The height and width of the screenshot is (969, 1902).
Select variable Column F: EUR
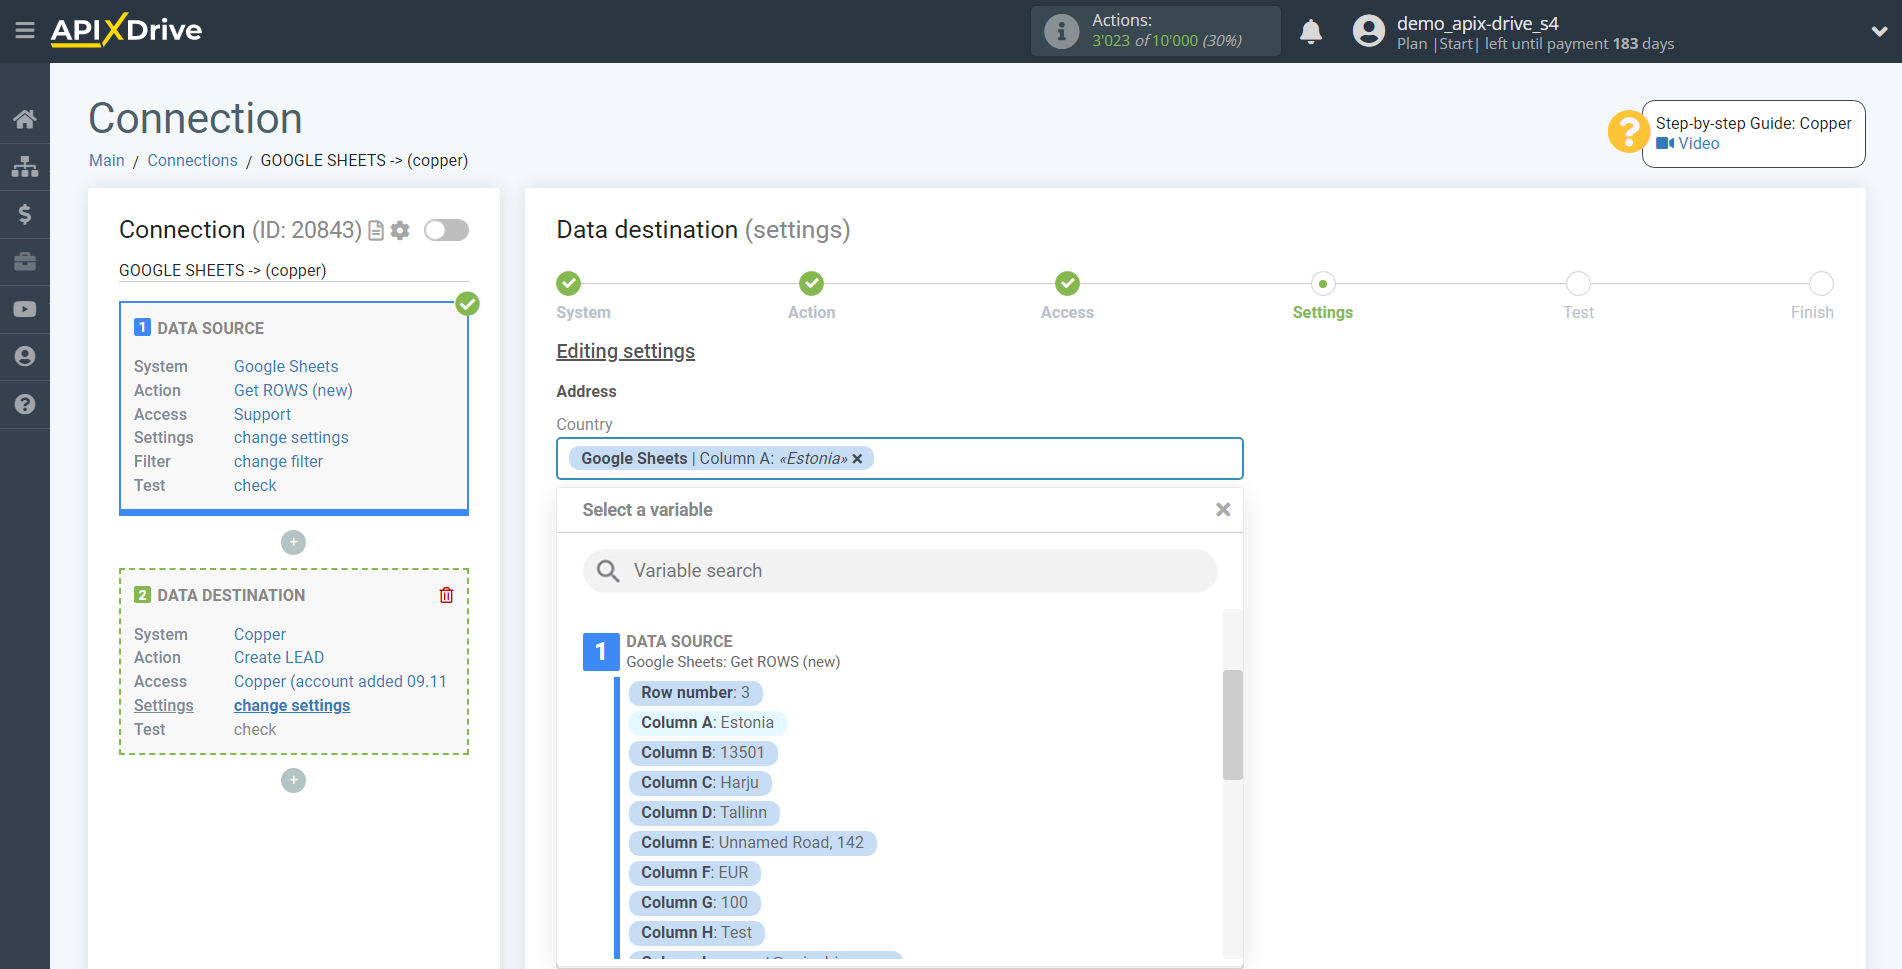(695, 873)
